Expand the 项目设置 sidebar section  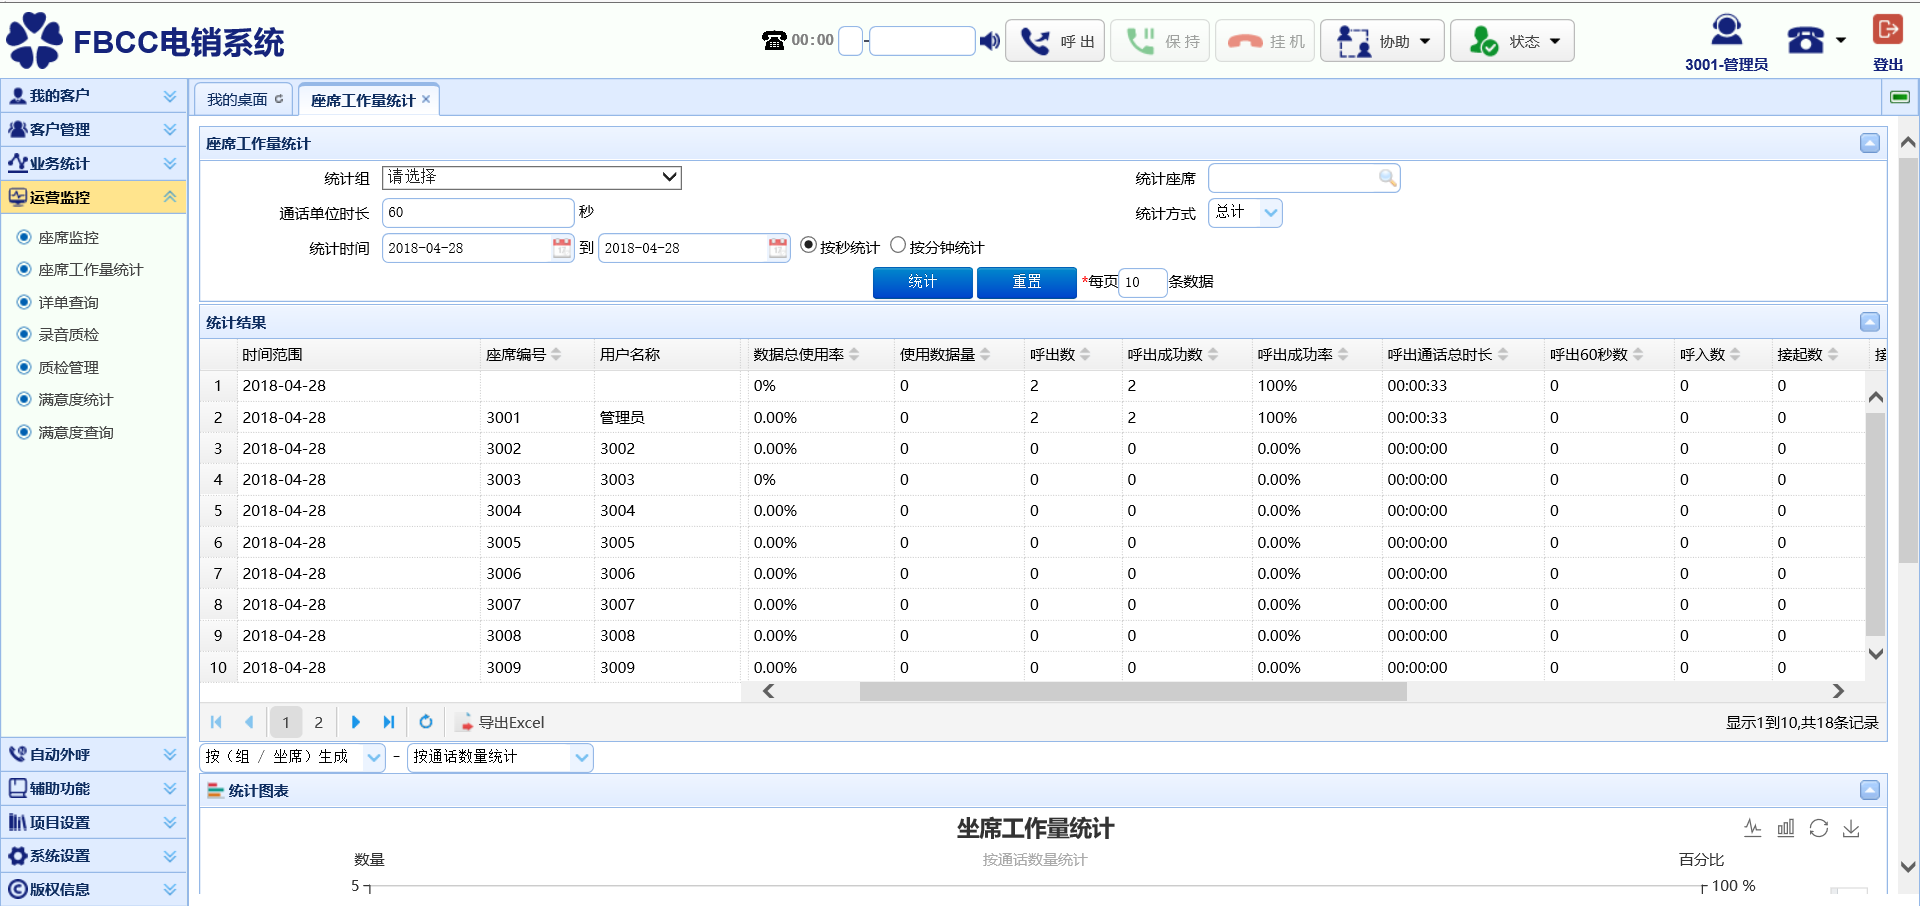[93, 823]
